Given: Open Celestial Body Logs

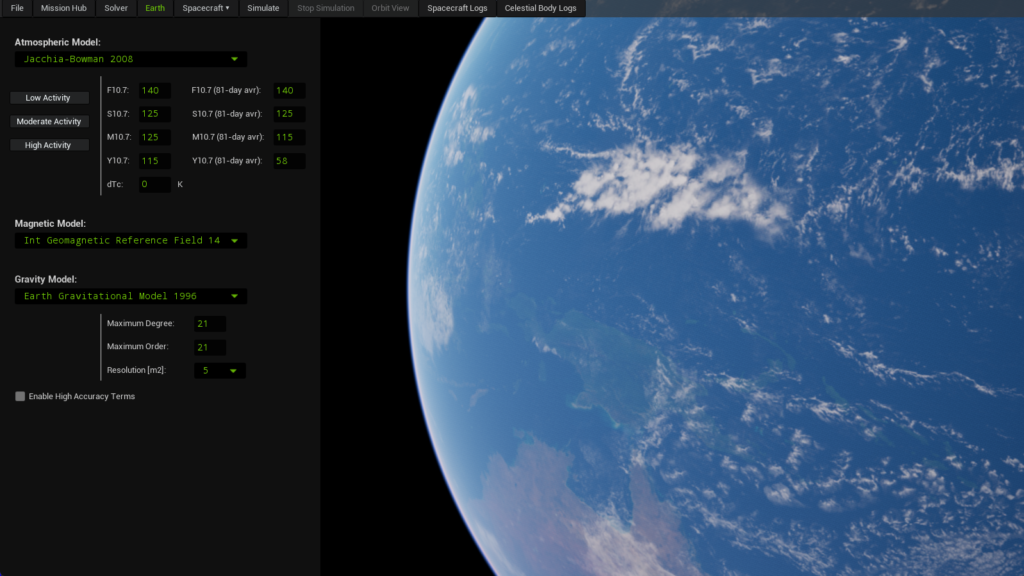Looking at the screenshot, I should pos(540,8).
